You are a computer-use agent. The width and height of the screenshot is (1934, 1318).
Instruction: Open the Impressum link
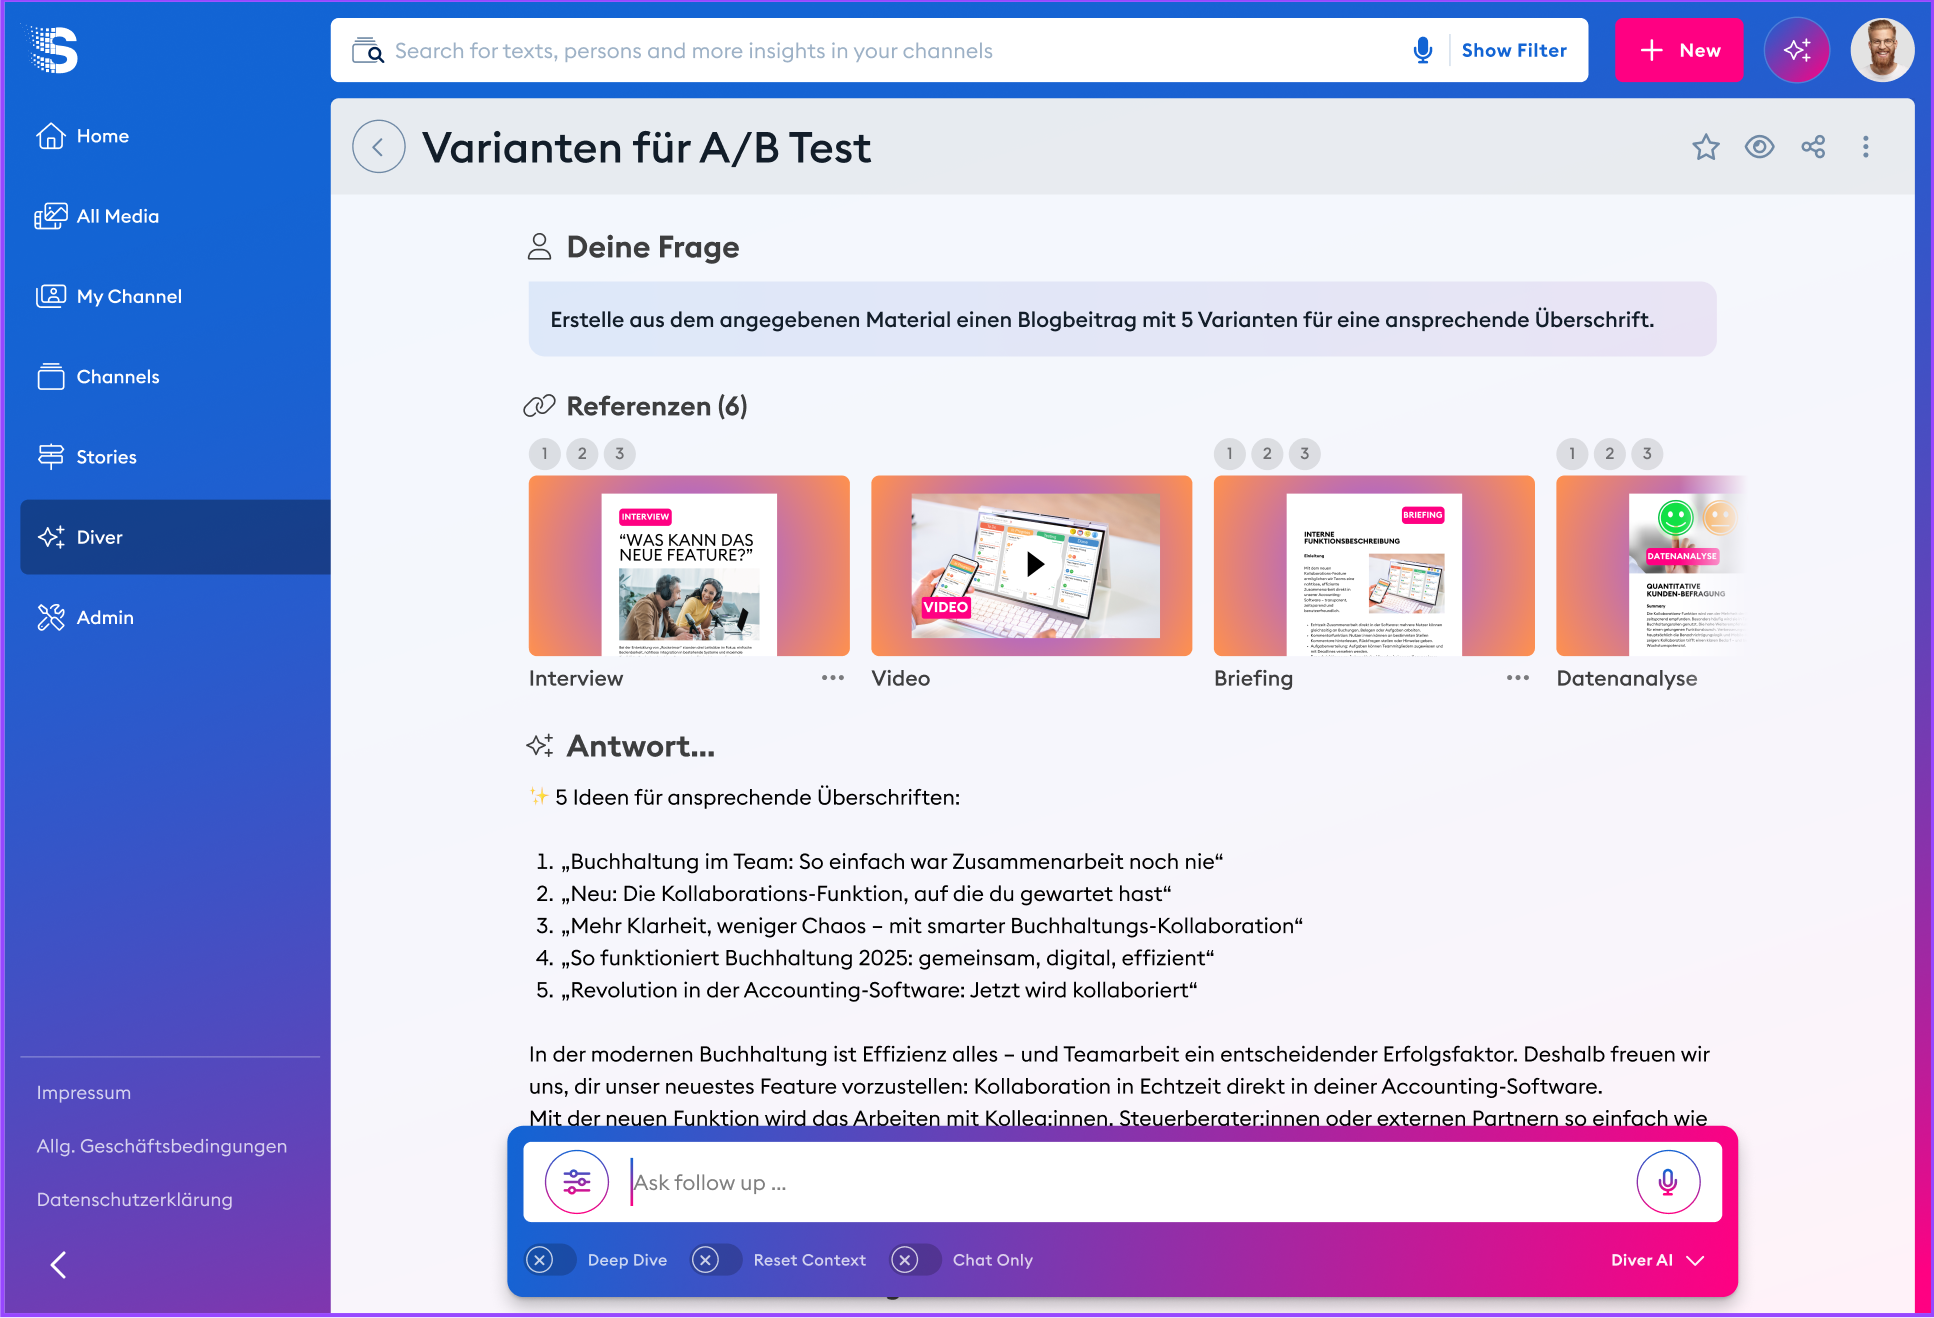pyautogui.click(x=84, y=1093)
